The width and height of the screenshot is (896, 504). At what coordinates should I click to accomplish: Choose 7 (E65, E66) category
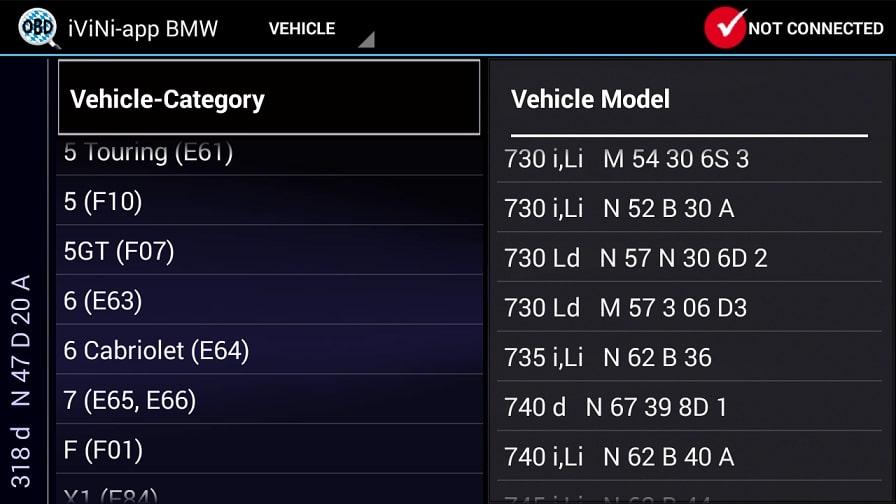(x=270, y=399)
